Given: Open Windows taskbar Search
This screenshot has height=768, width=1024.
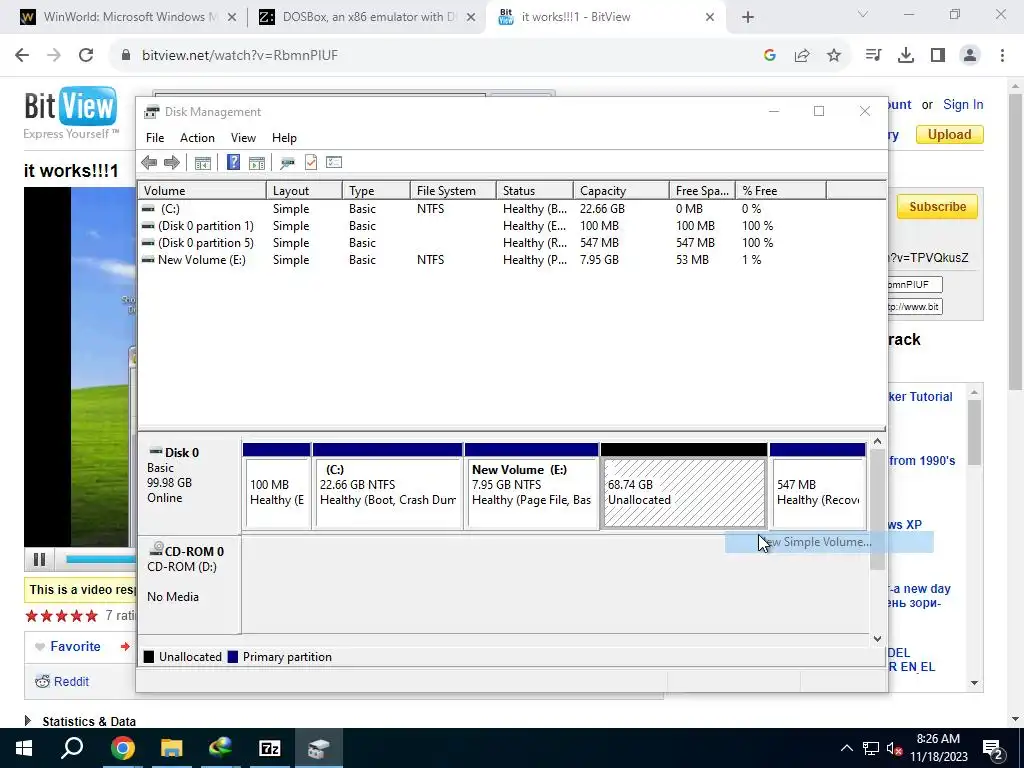Looking at the screenshot, I should (x=72, y=748).
